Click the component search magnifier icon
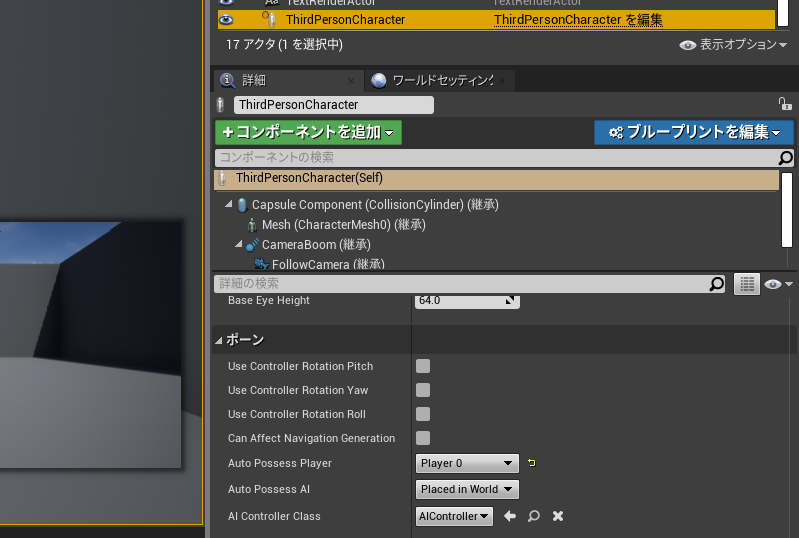Image resolution: width=799 pixels, height=538 pixels. (x=786, y=158)
